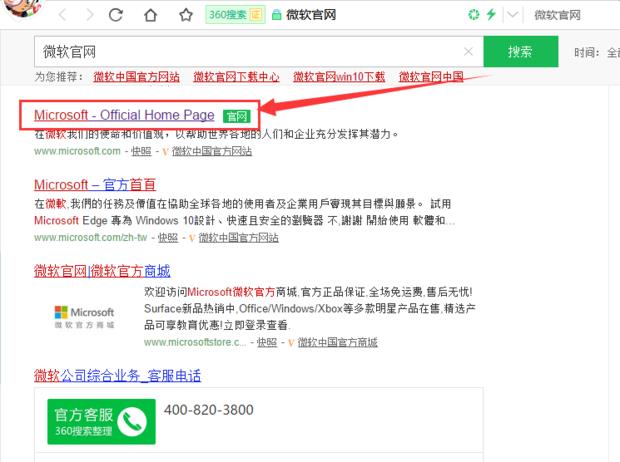Open 微软中国官方商城 verified link
This screenshot has height=462, width=620.
pos(337,342)
